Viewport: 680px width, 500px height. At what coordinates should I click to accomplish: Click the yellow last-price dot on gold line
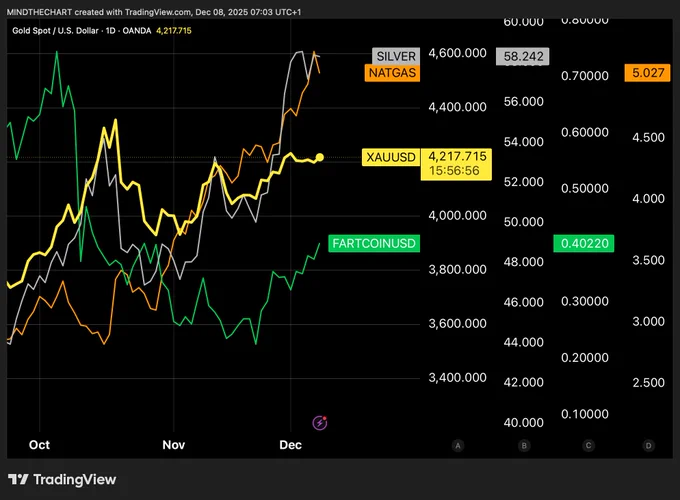320,157
